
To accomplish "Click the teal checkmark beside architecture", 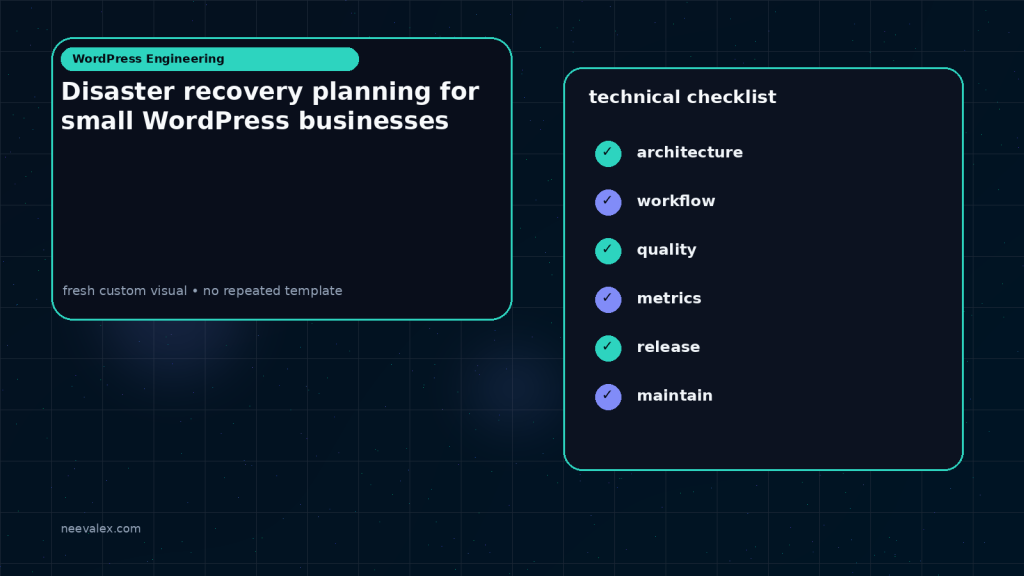I will [608, 153].
